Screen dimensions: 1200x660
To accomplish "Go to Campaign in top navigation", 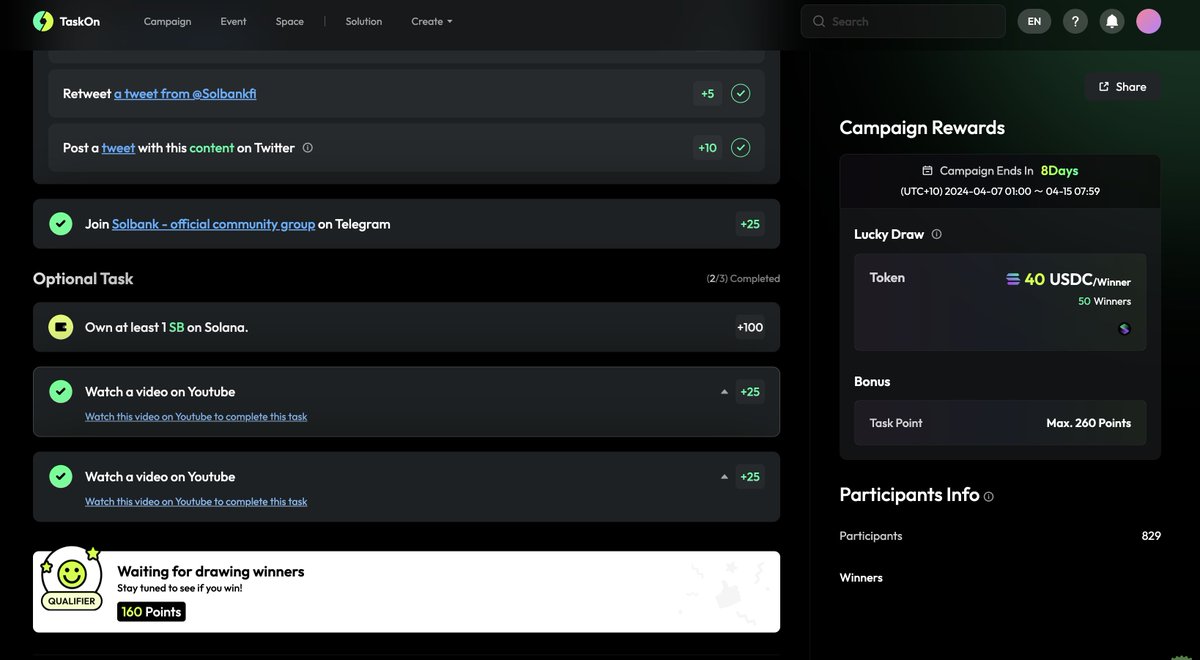I will pyautogui.click(x=167, y=21).
